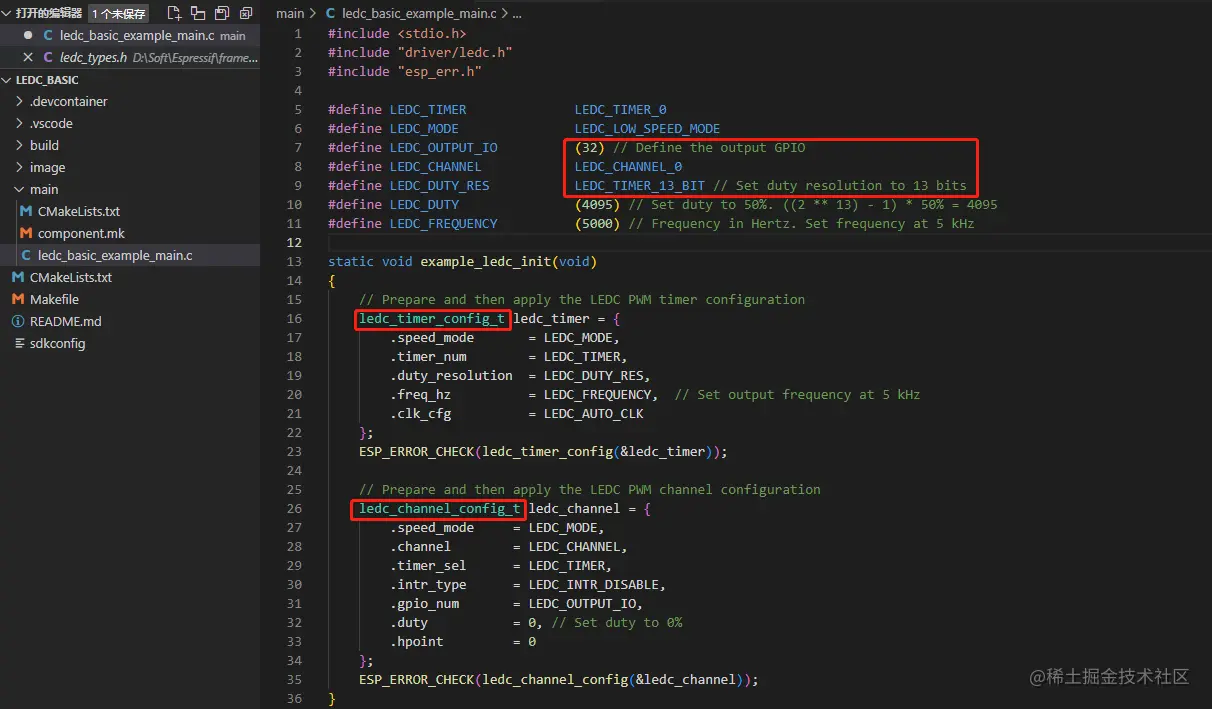
Task: Collapse the open editors section
Action: click(7, 13)
